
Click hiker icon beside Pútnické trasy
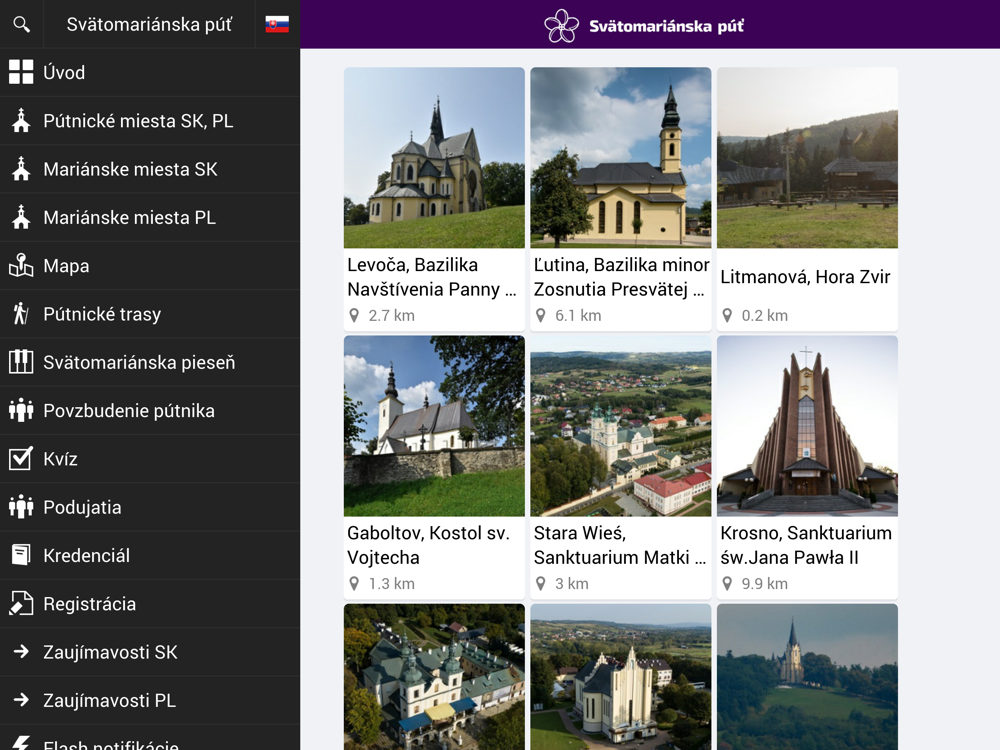[x=21, y=314]
